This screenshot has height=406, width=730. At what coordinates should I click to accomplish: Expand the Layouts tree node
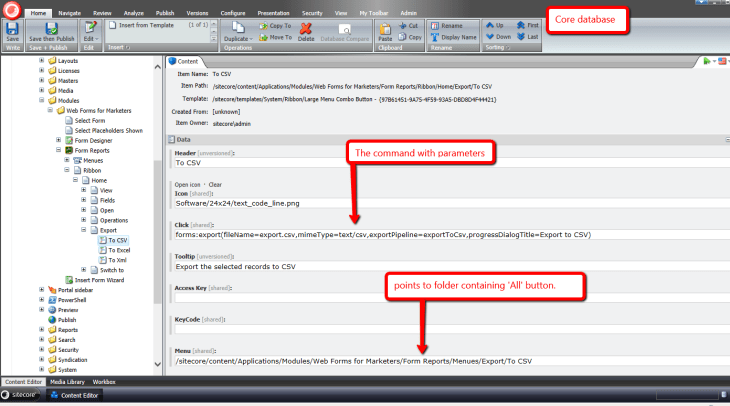(x=41, y=61)
